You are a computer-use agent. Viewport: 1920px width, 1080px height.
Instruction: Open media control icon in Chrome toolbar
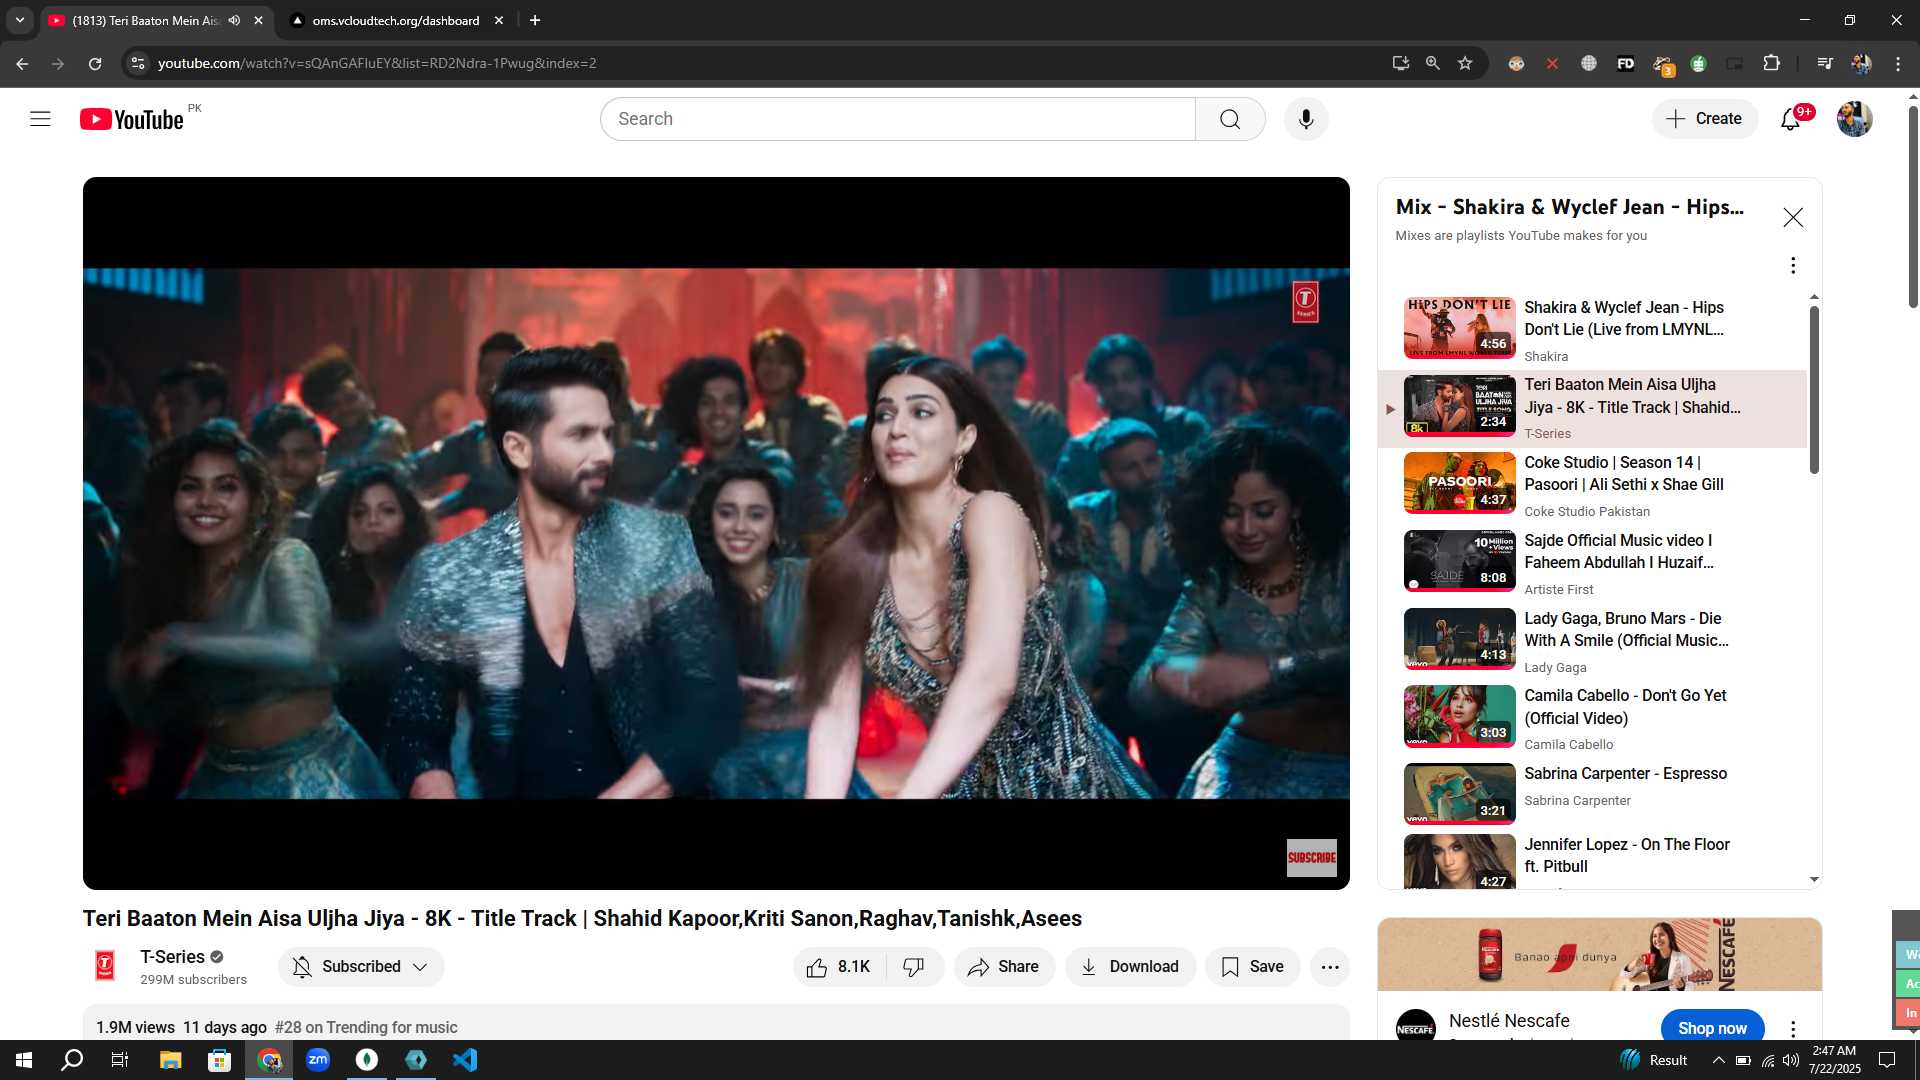[x=1825, y=63]
